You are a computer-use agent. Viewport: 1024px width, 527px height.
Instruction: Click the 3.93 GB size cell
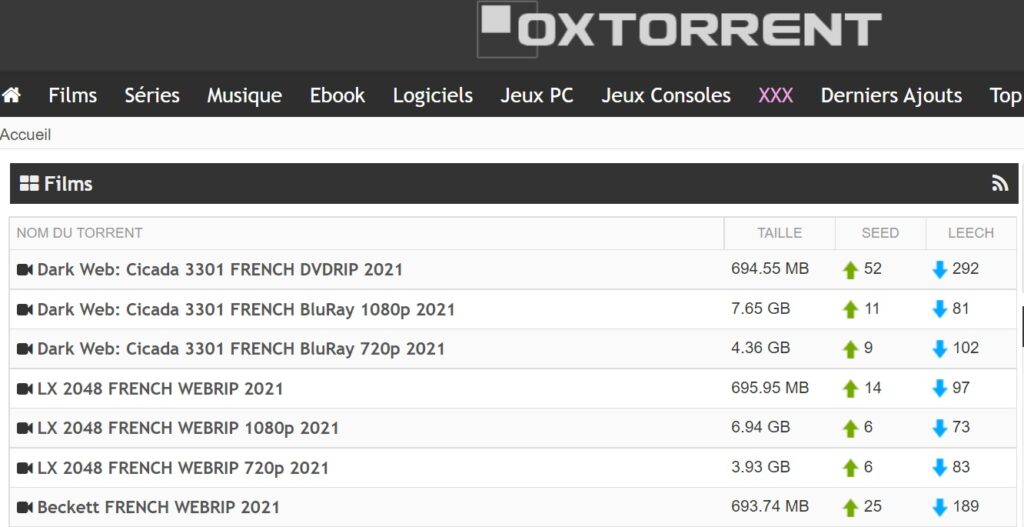click(x=761, y=467)
